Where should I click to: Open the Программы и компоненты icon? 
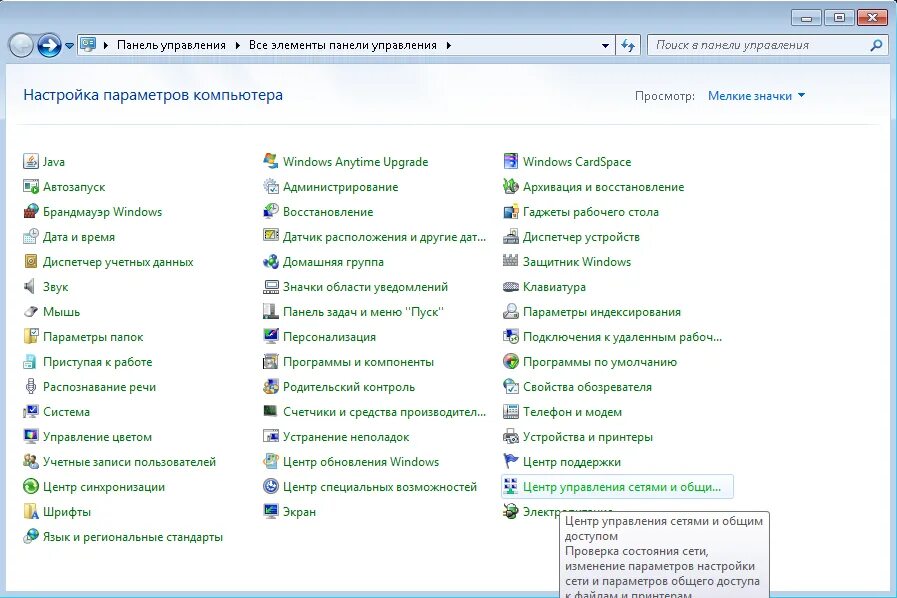point(271,362)
